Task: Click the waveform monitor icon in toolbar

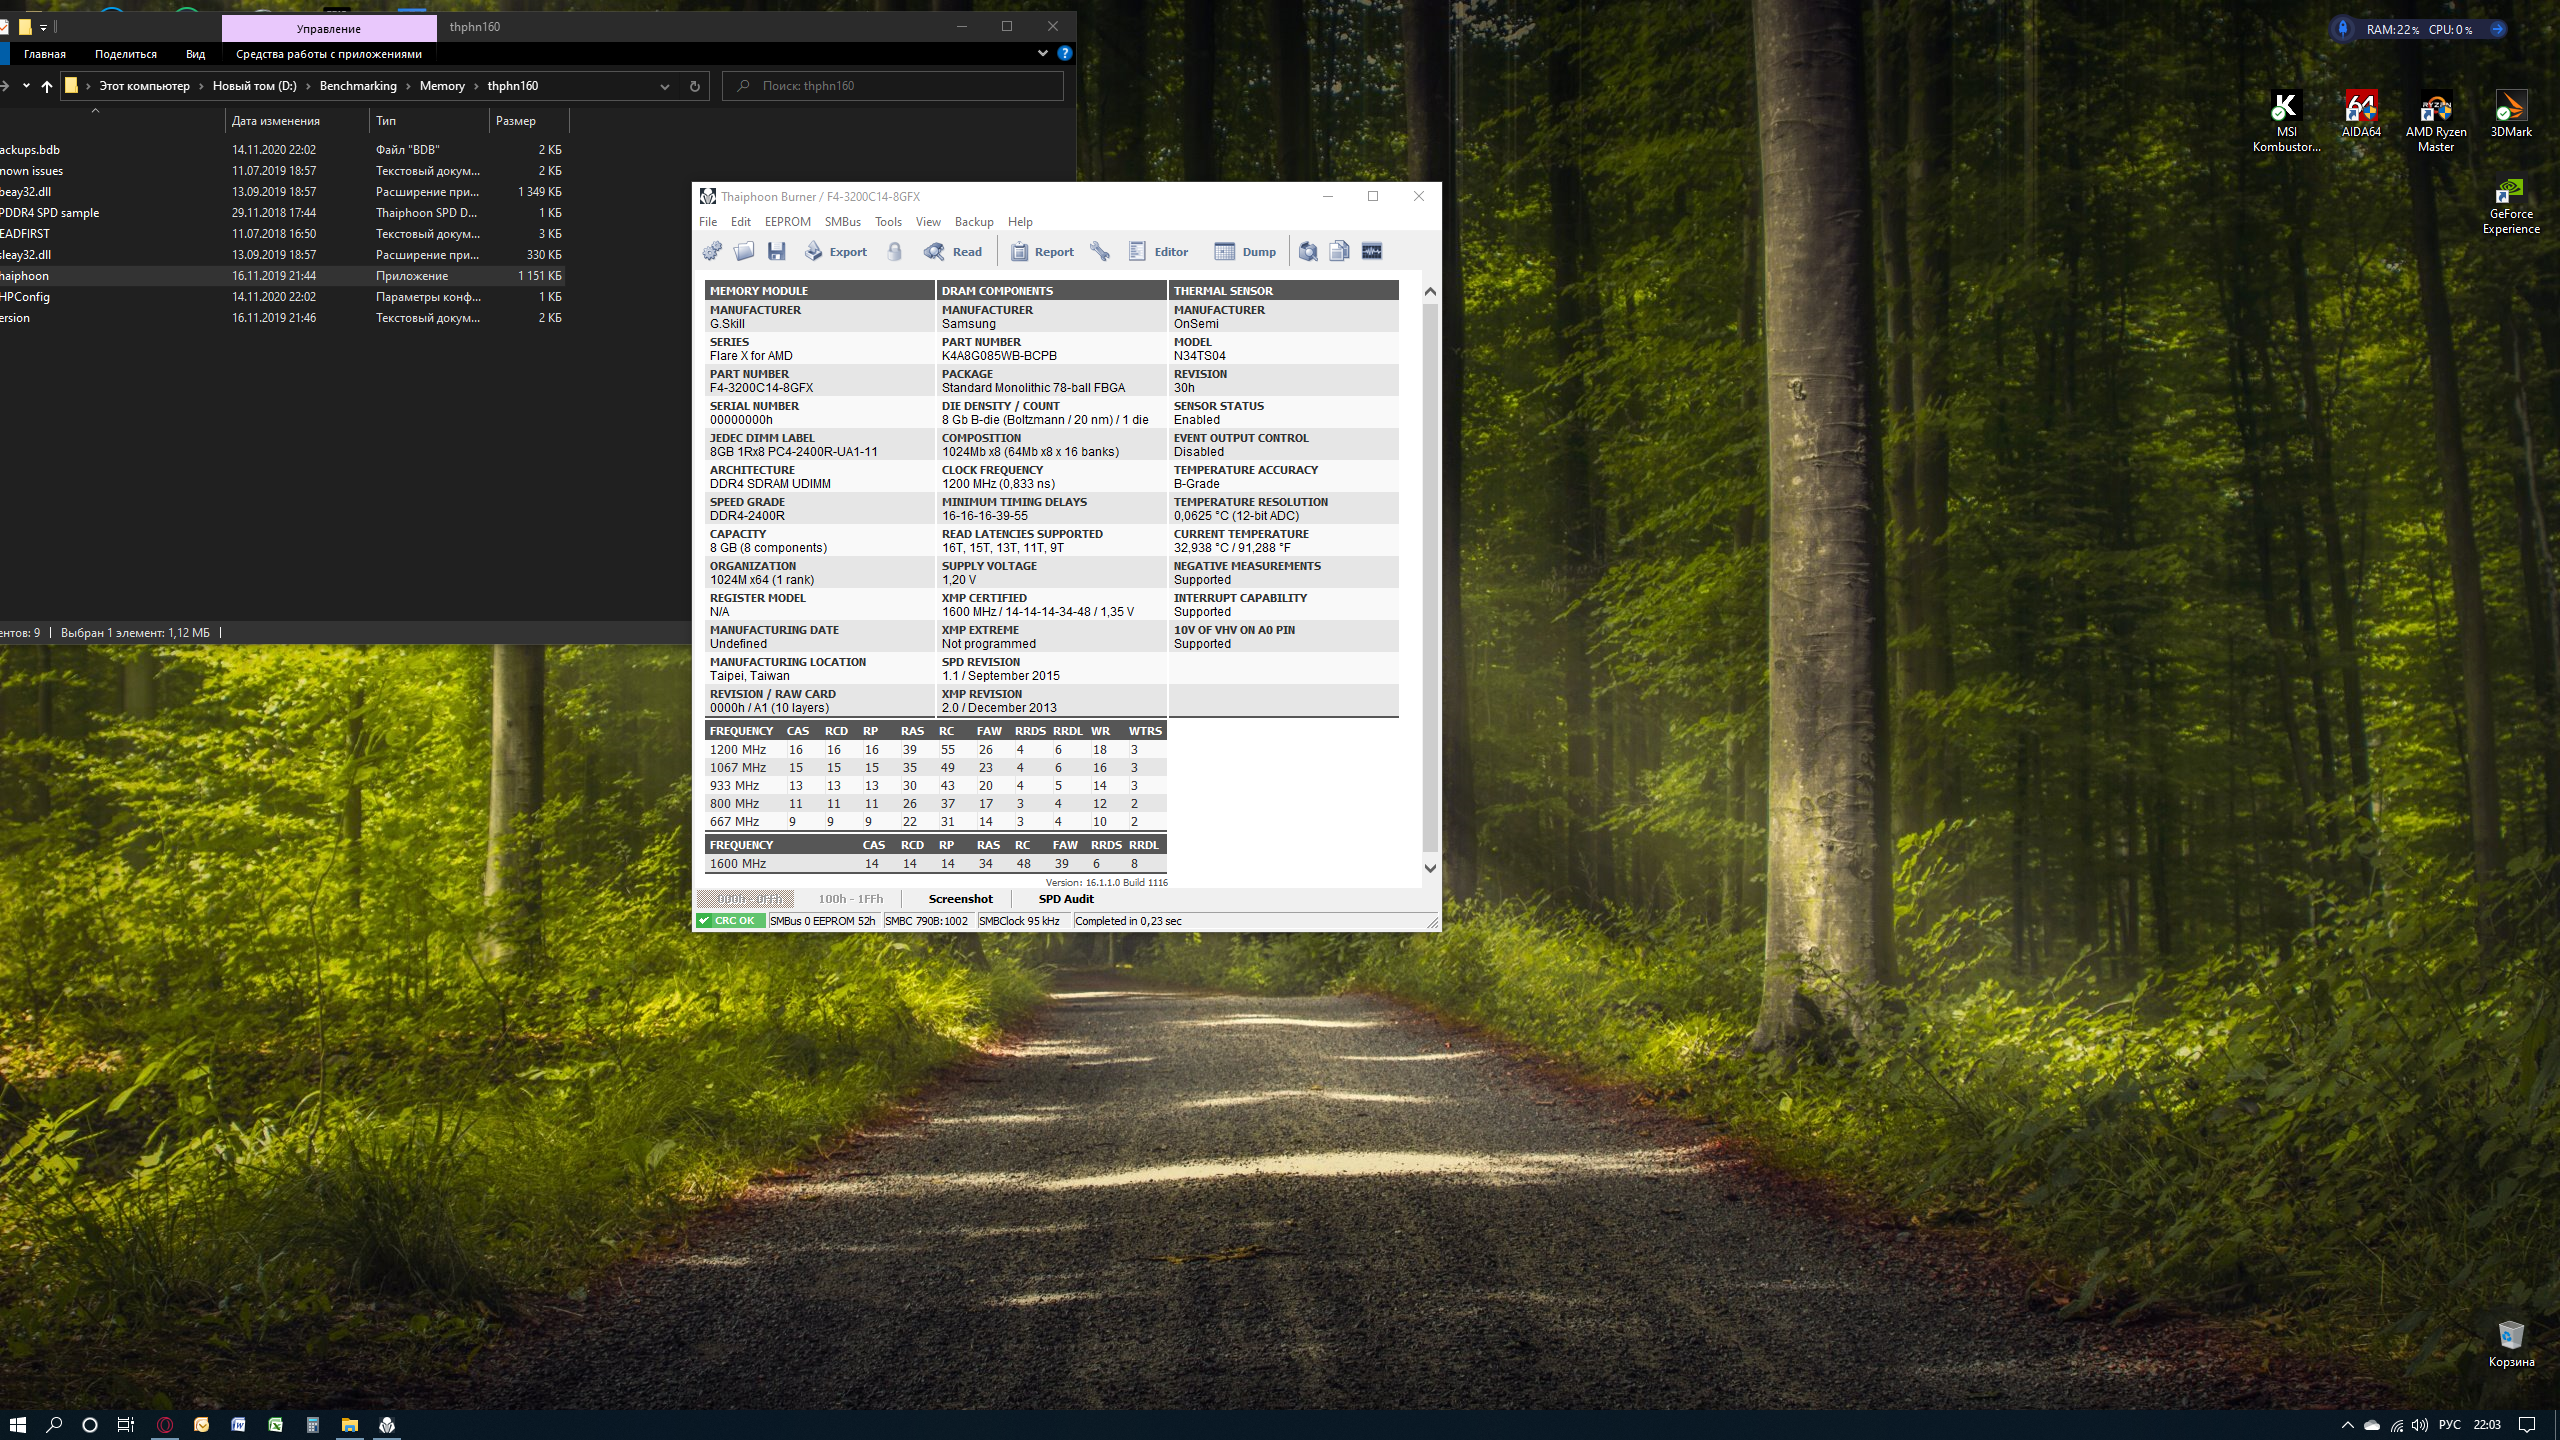Action: [1372, 252]
